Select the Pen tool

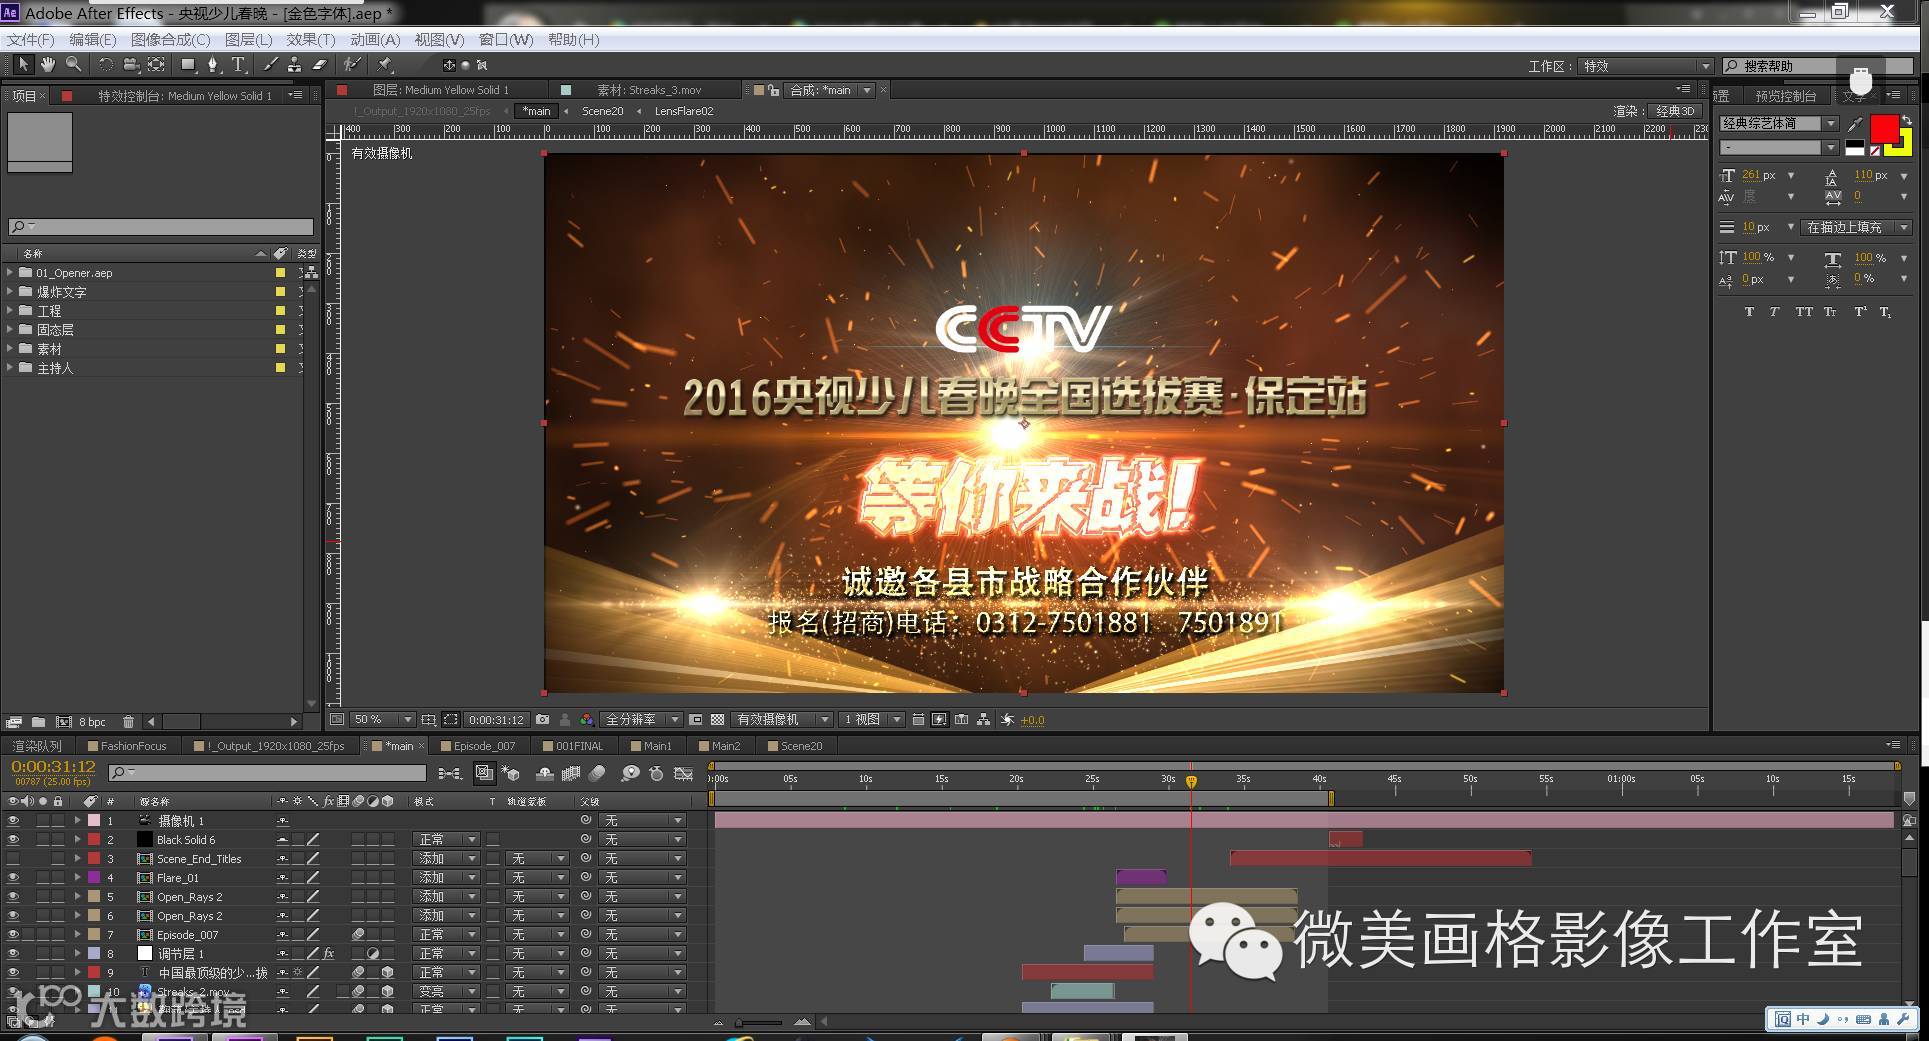[x=213, y=65]
